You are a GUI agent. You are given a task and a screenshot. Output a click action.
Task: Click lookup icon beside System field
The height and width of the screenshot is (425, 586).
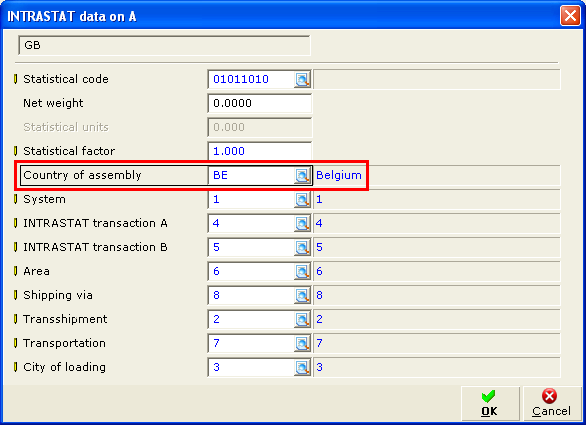point(302,199)
